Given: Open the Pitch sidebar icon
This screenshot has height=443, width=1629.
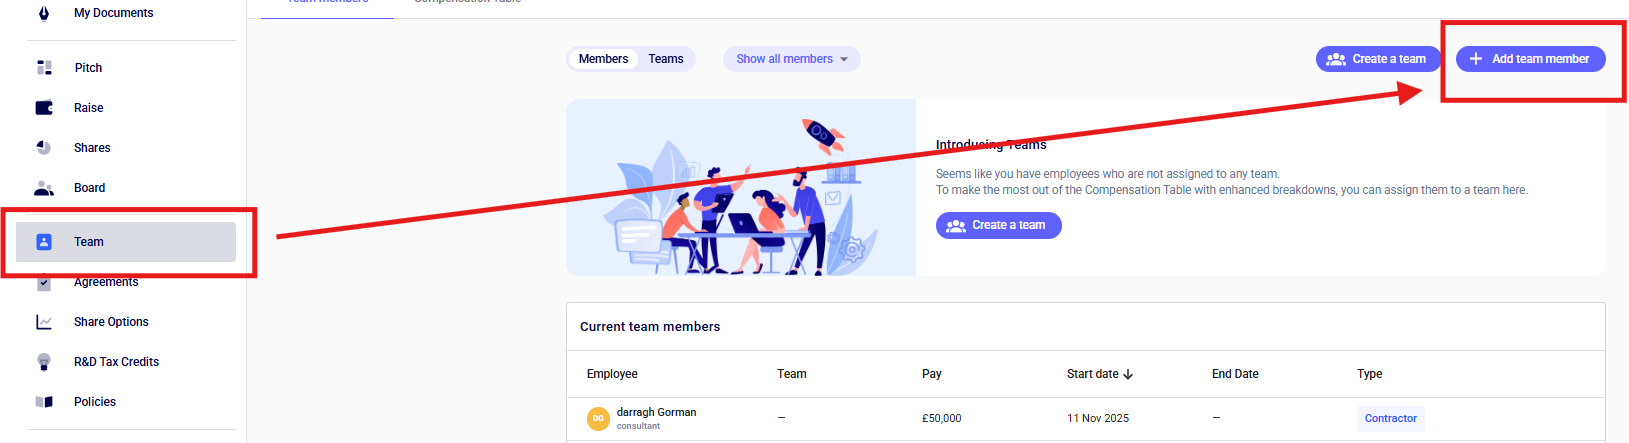Looking at the screenshot, I should pyautogui.click(x=44, y=68).
